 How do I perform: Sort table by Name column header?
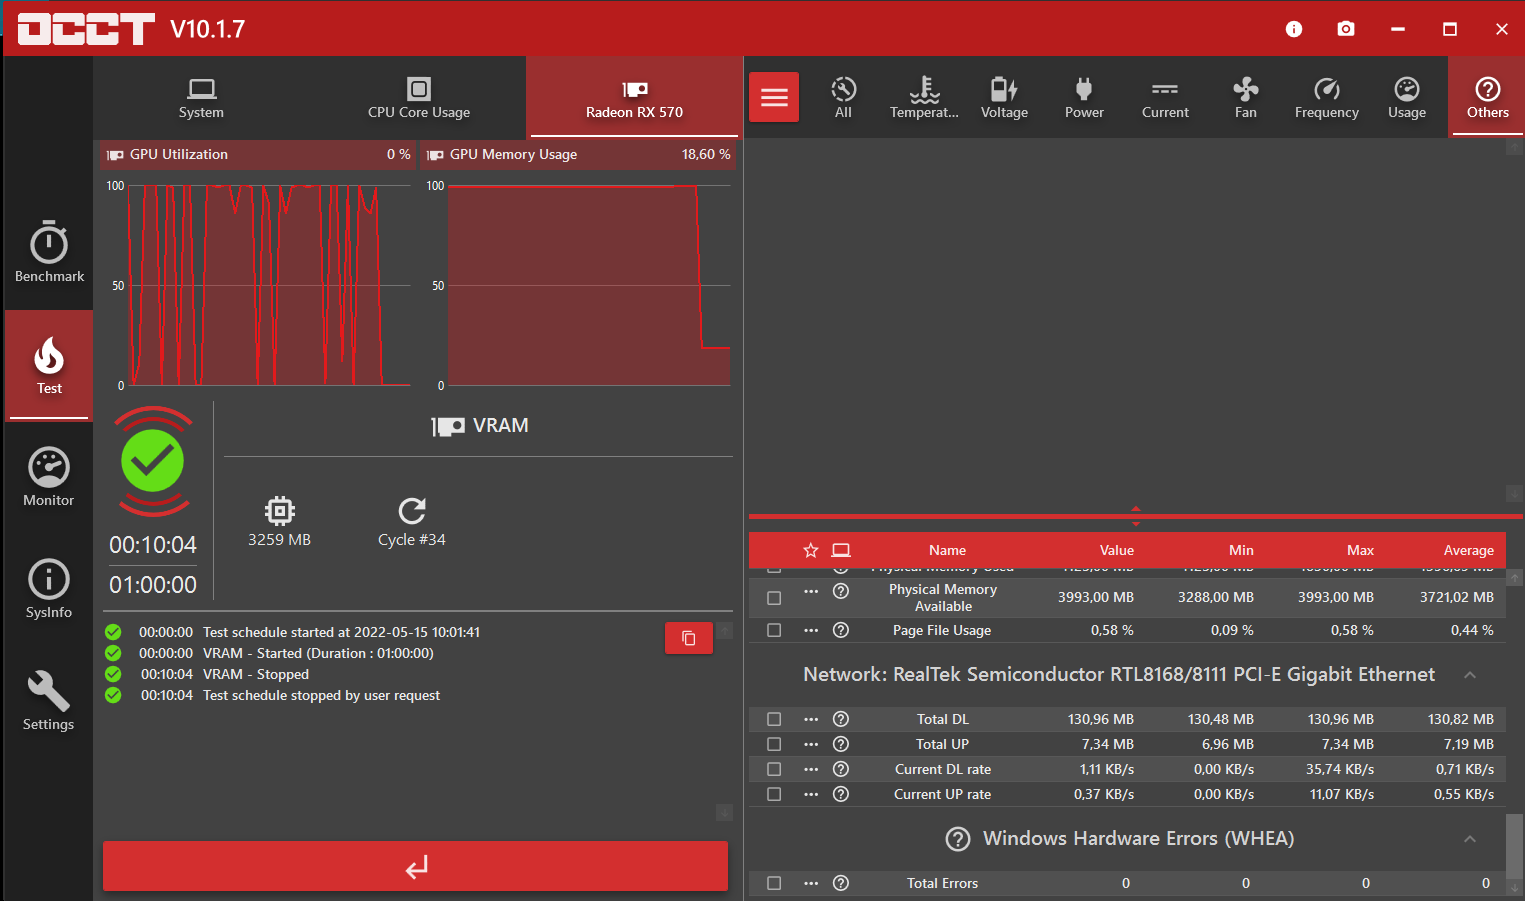coord(947,550)
